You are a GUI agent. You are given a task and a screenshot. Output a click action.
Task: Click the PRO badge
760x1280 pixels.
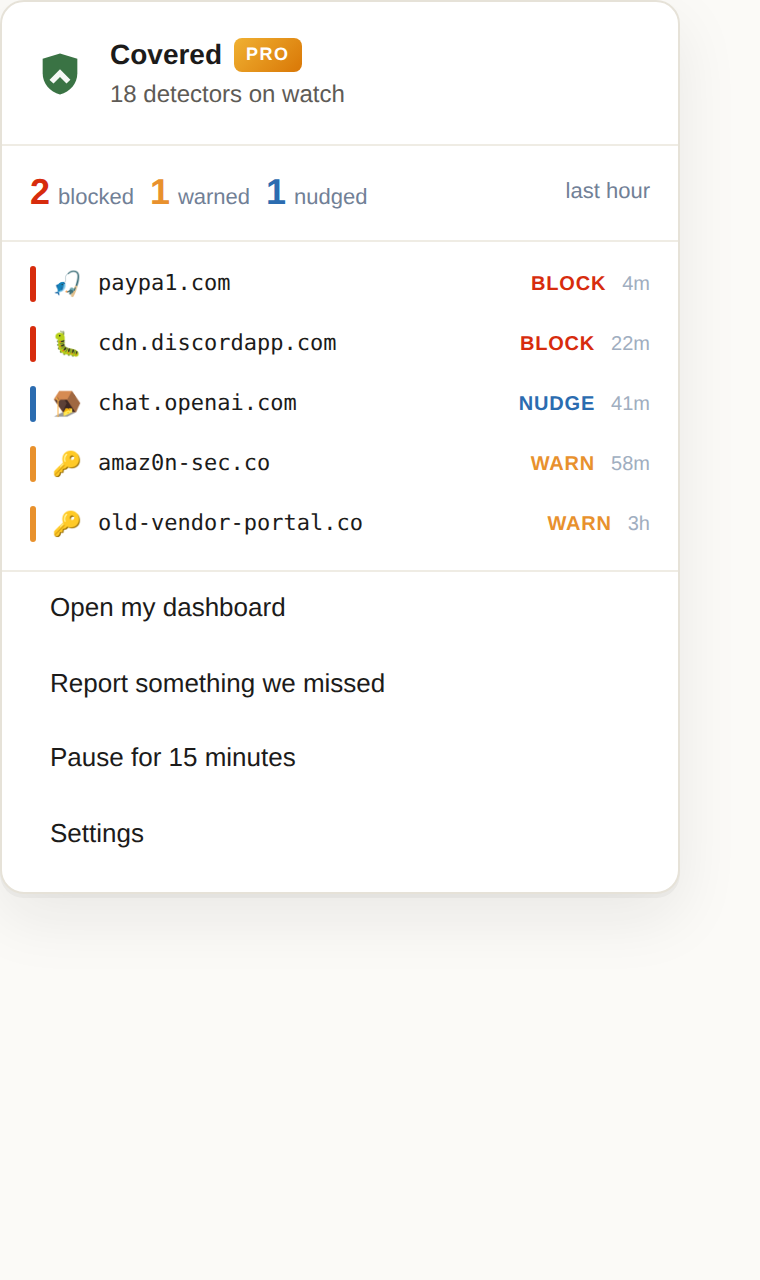click(268, 55)
